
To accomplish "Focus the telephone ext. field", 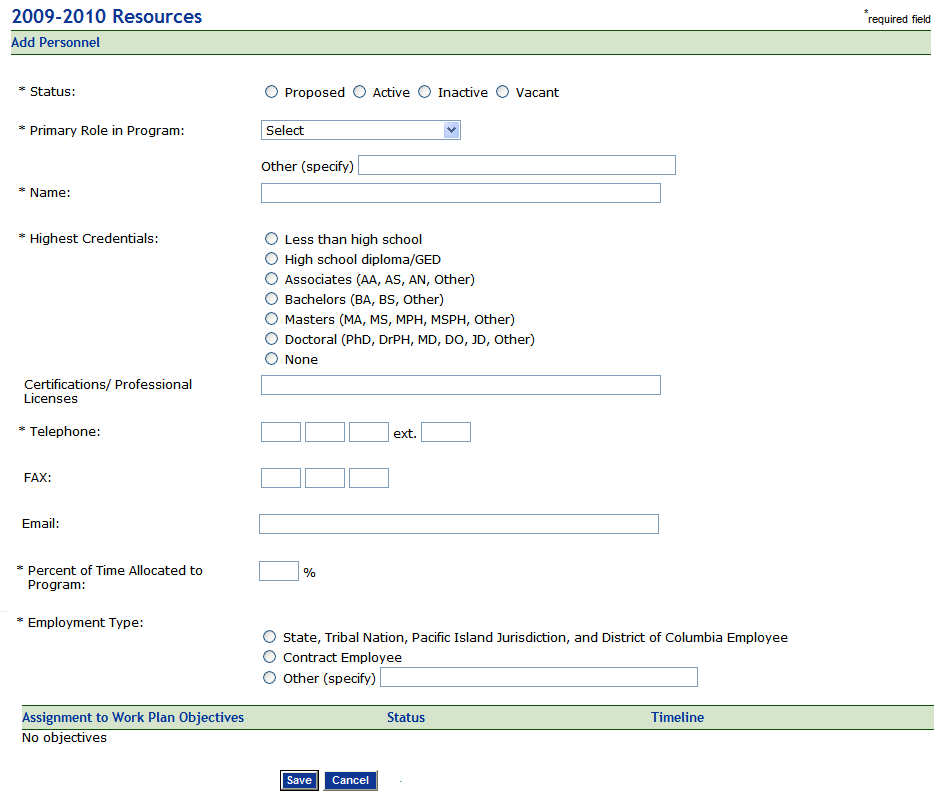I will tap(446, 432).
